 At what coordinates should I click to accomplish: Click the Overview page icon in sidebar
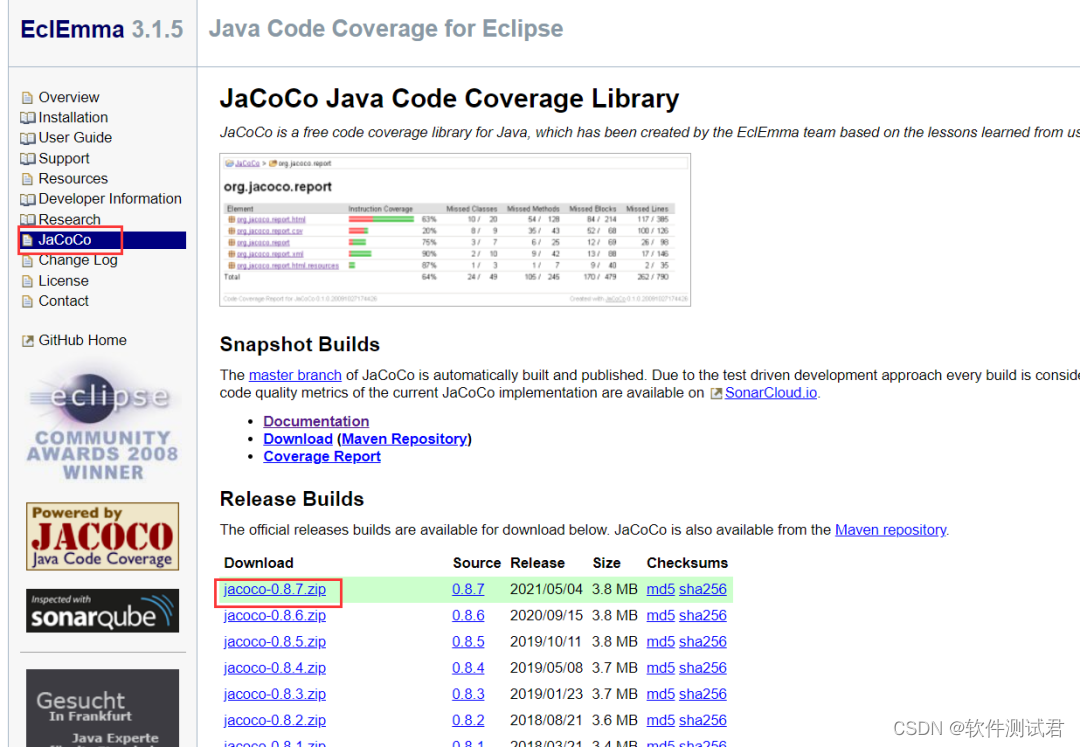(x=28, y=98)
